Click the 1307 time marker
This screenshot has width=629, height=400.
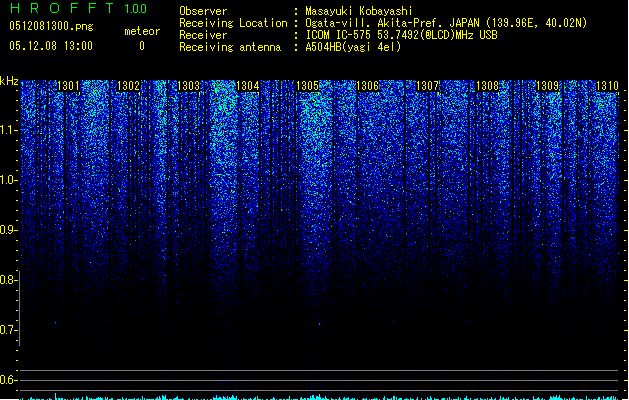coord(427,86)
